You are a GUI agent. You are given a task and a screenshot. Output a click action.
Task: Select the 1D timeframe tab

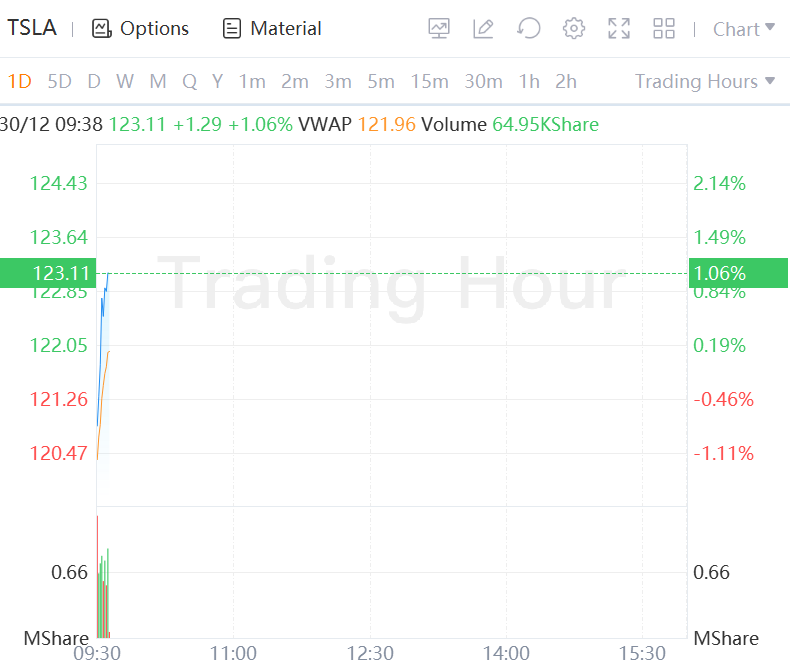click(x=20, y=81)
